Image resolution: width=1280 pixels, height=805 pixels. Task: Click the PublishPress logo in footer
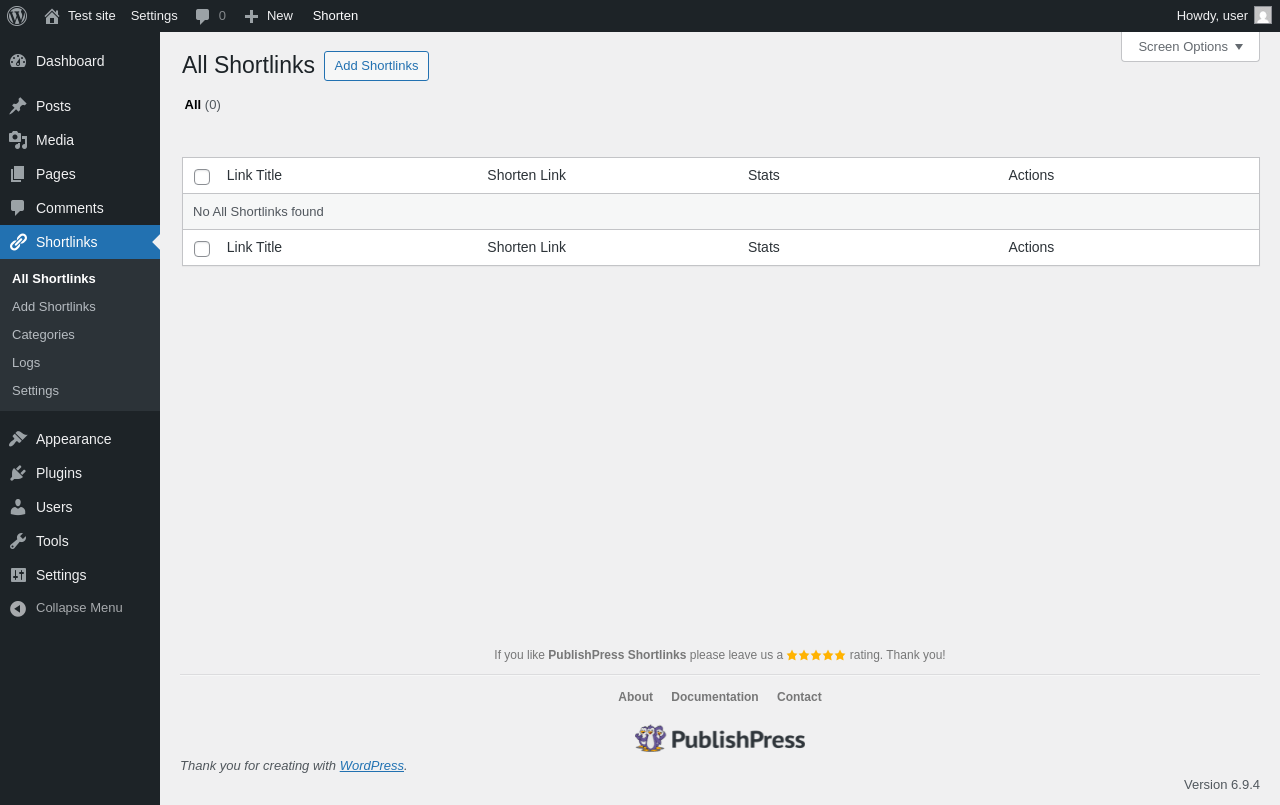[x=720, y=739]
